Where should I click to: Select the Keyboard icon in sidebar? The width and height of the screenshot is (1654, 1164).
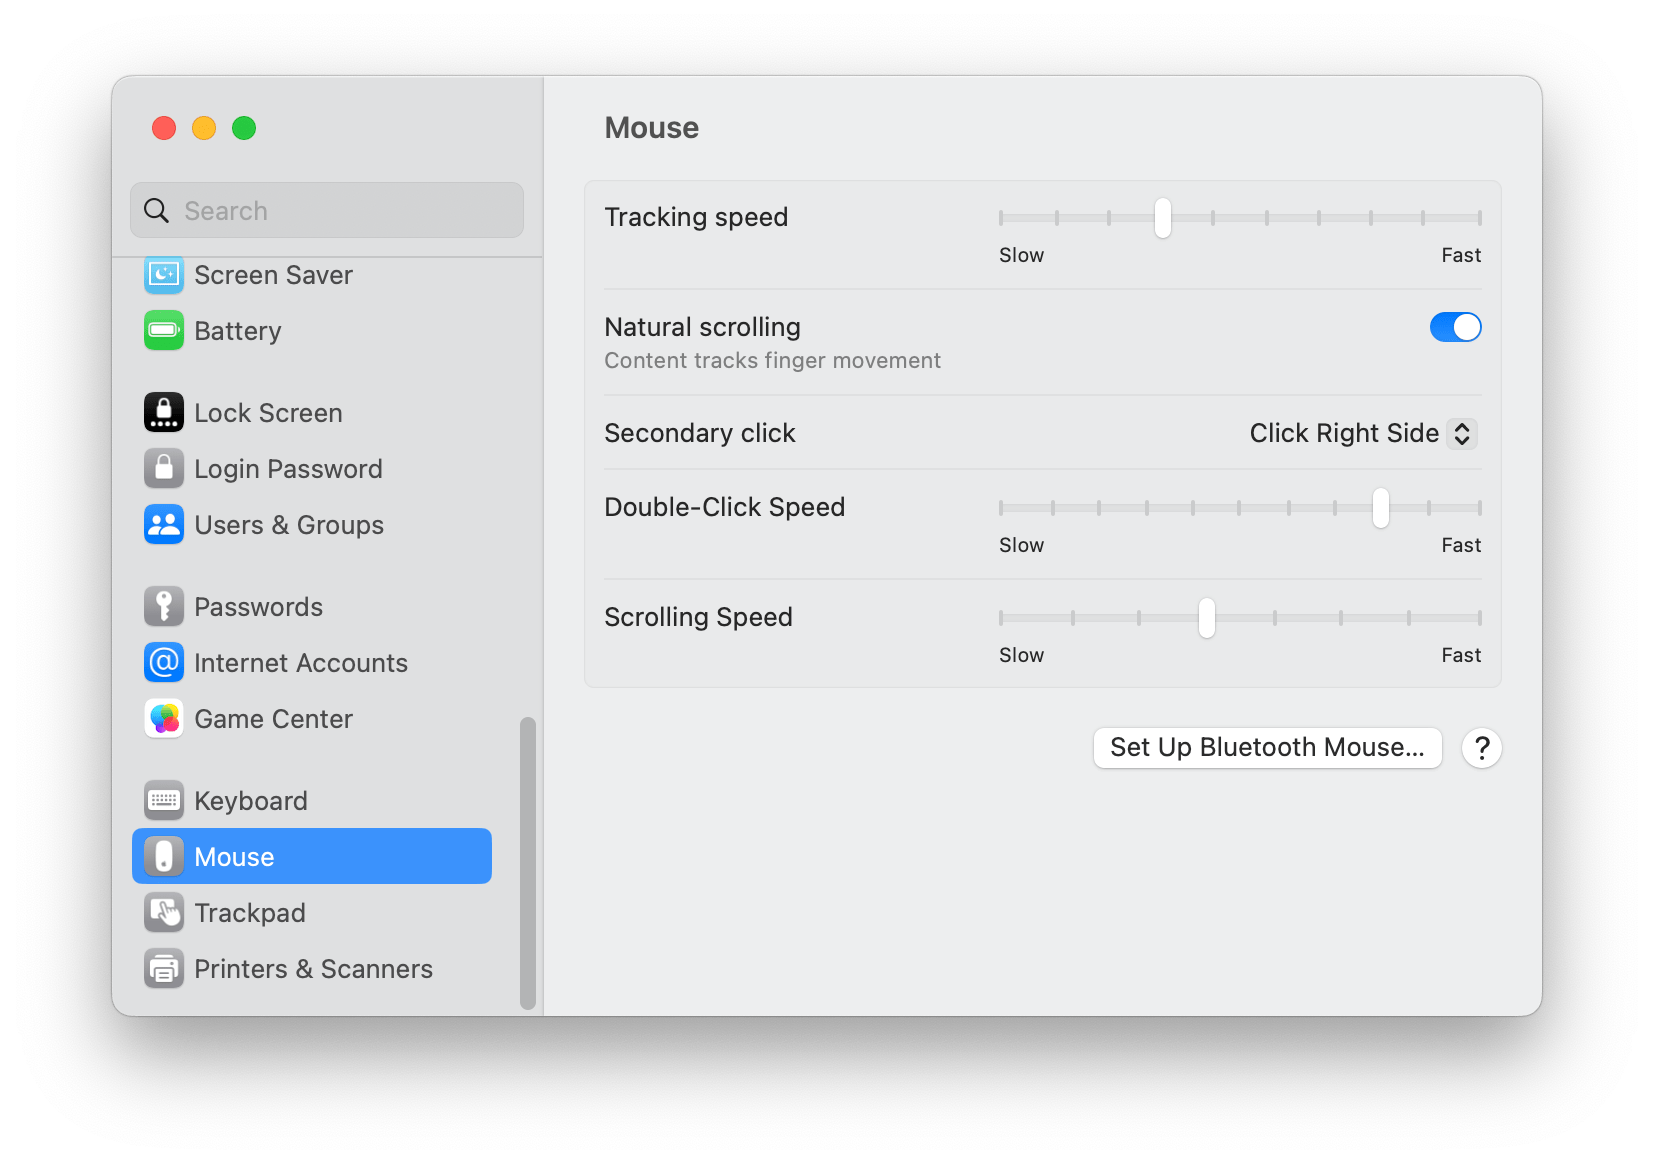tap(163, 800)
